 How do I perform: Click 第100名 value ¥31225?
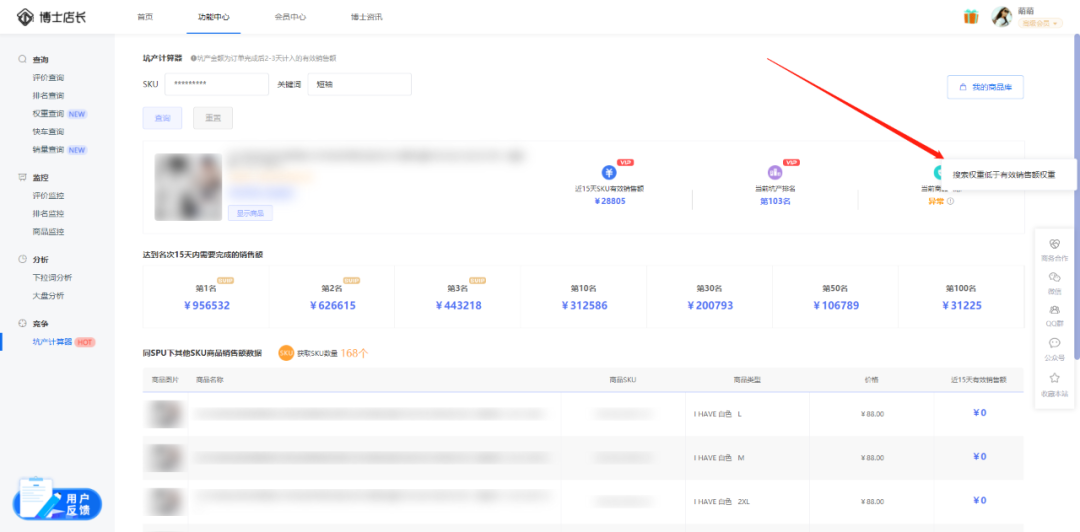coord(962,305)
